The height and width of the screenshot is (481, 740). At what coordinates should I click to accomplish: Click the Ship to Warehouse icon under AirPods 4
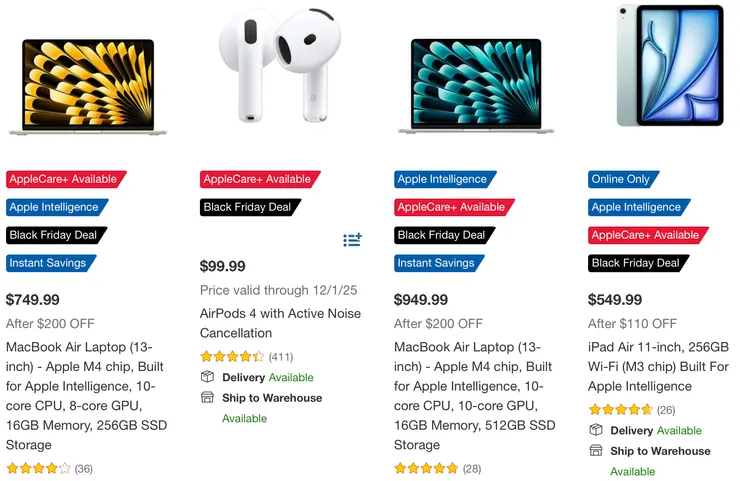[208, 397]
